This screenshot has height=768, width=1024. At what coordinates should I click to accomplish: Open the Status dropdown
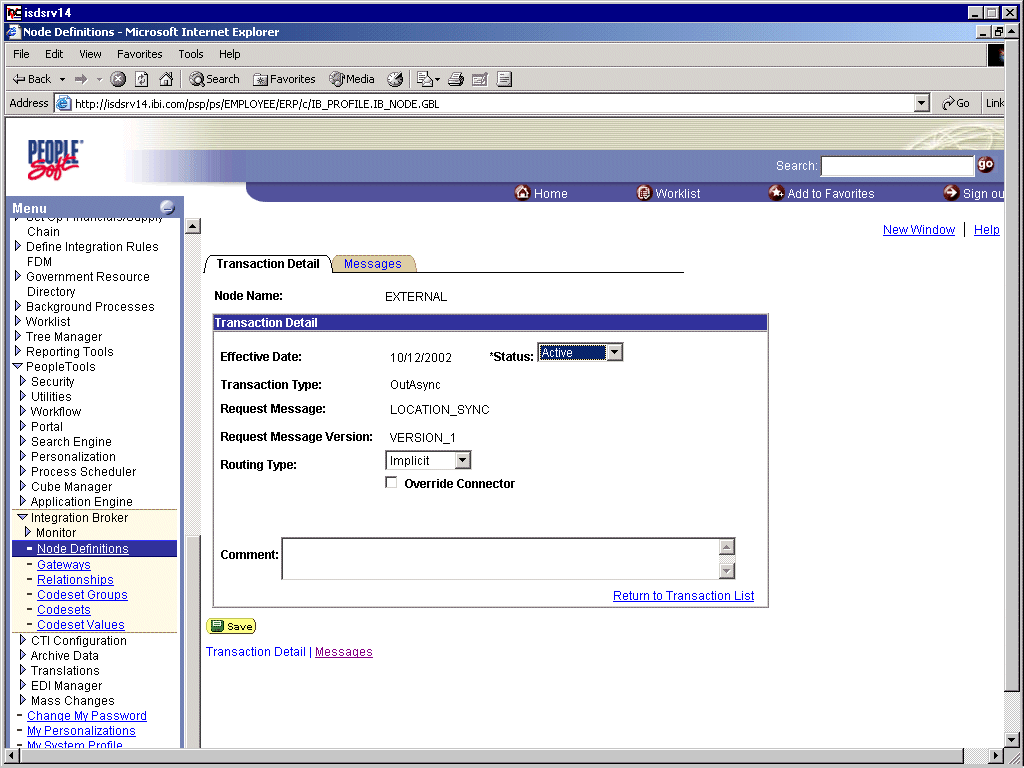[616, 352]
